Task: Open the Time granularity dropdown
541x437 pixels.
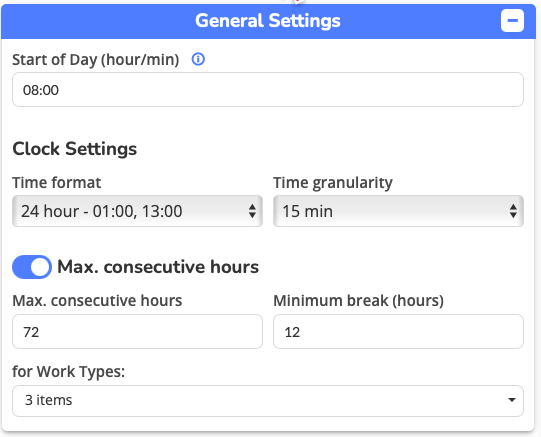Action: (x=399, y=211)
